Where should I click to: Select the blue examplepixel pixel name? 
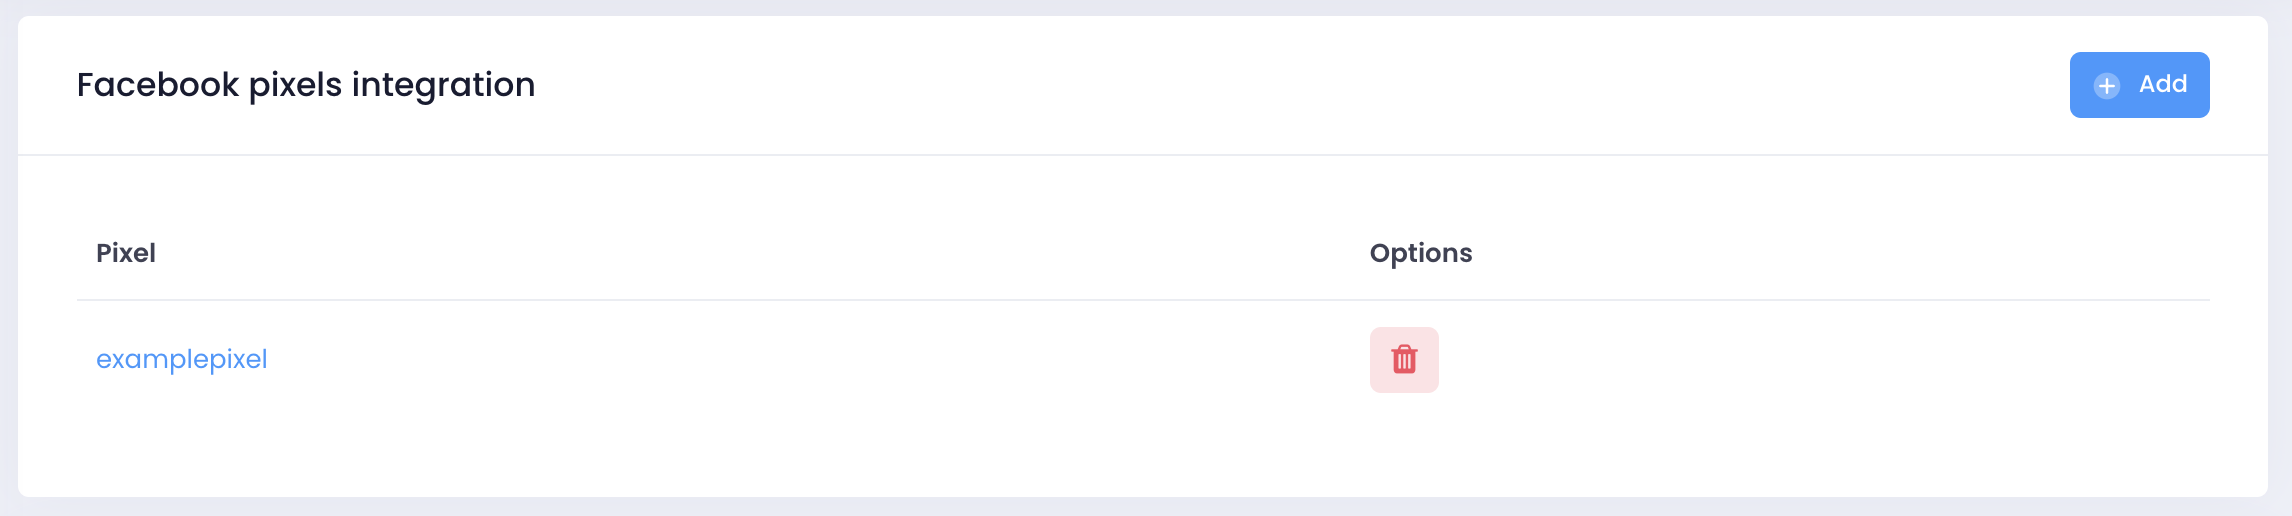pyautogui.click(x=182, y=360)
